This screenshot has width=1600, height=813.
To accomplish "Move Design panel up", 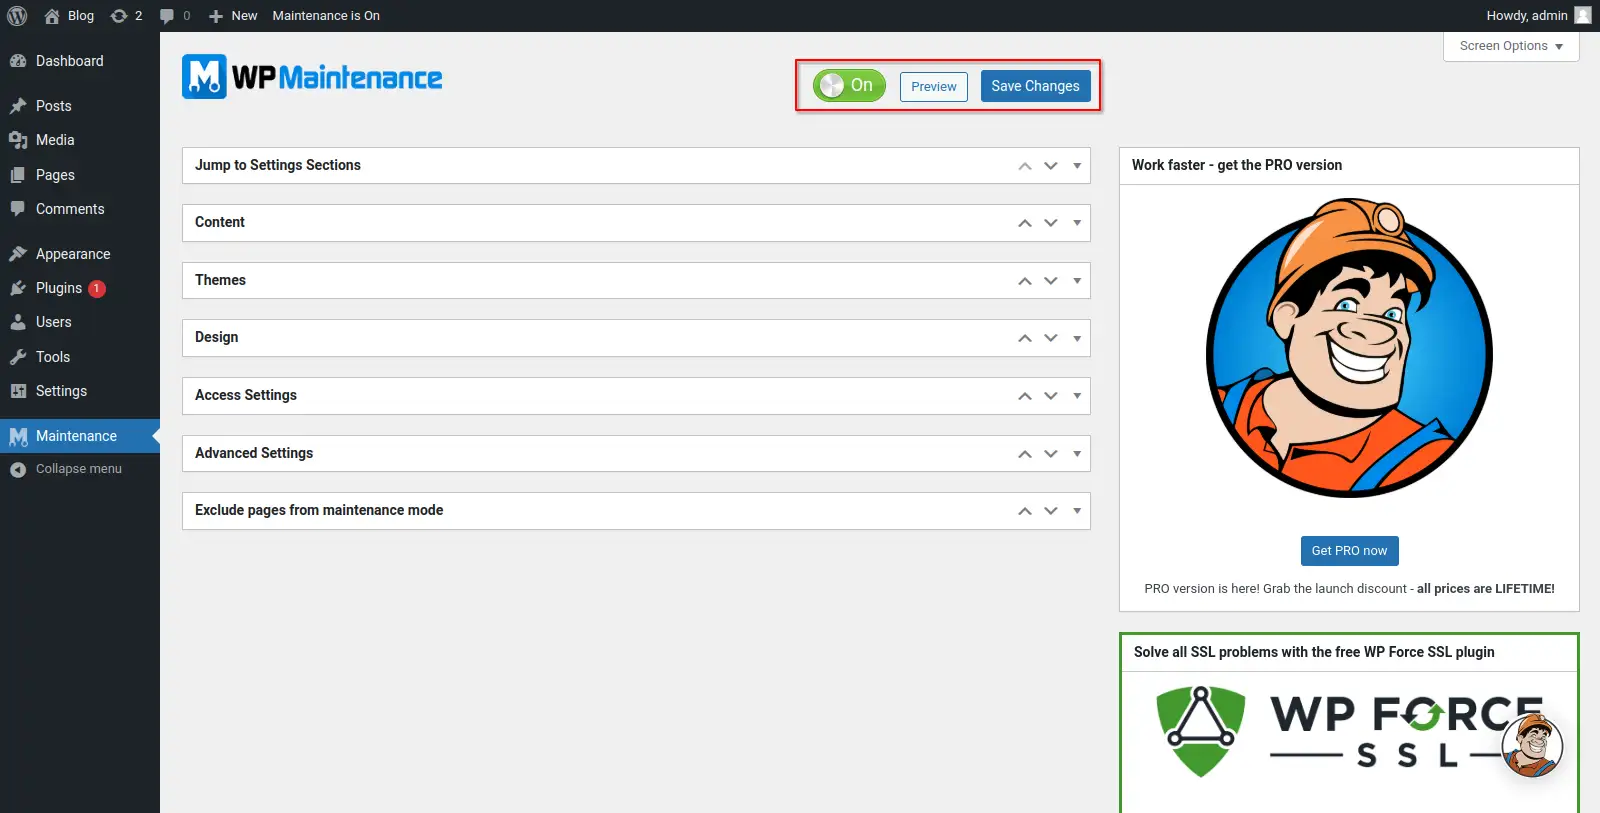I will (1025, 338).
